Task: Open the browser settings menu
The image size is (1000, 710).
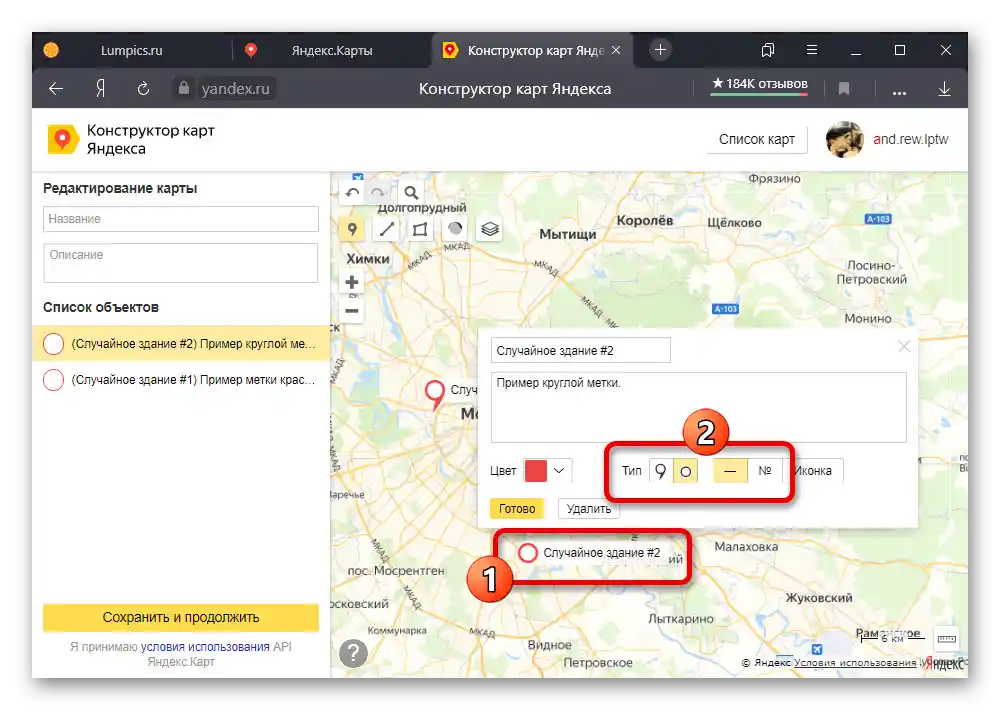Action: click(811, 50)
